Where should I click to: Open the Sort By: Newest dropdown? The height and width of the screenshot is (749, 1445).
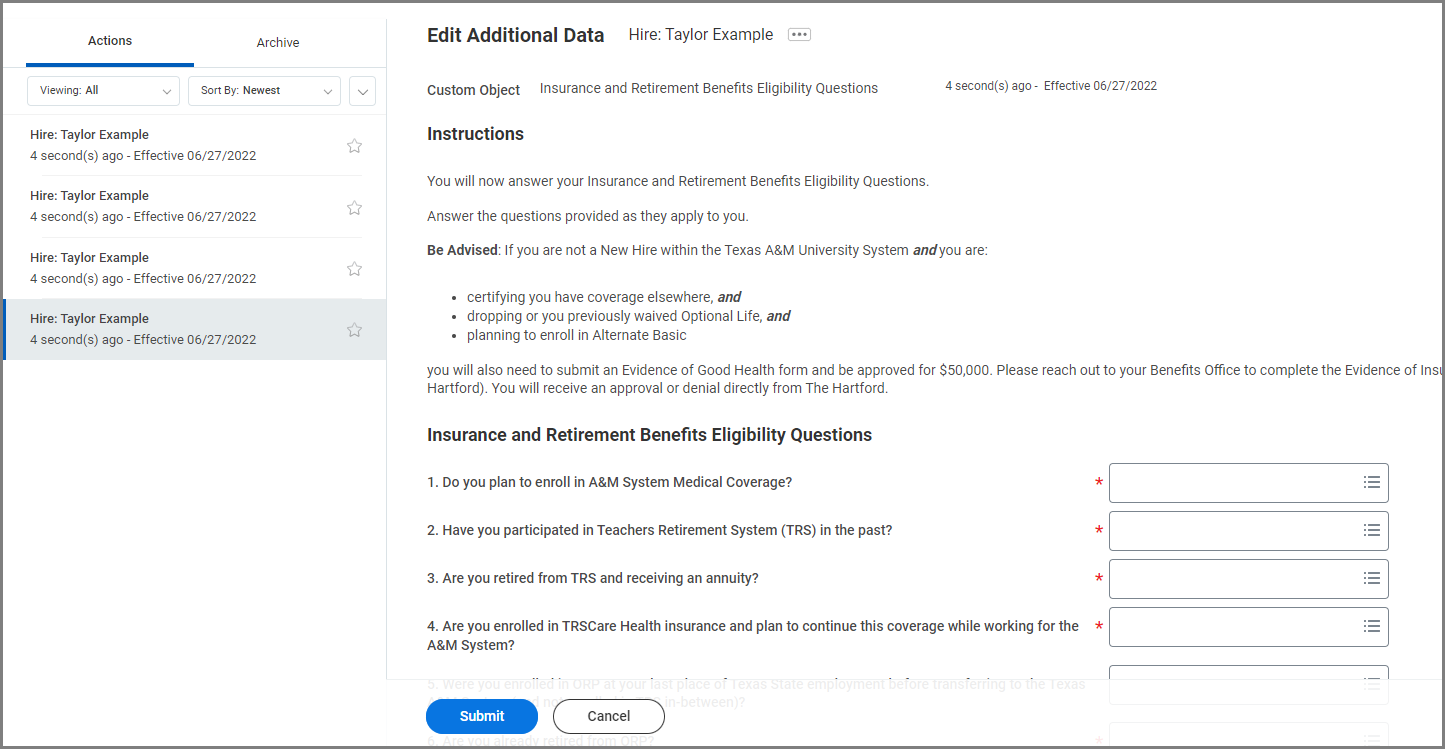[x=264, y=91]
